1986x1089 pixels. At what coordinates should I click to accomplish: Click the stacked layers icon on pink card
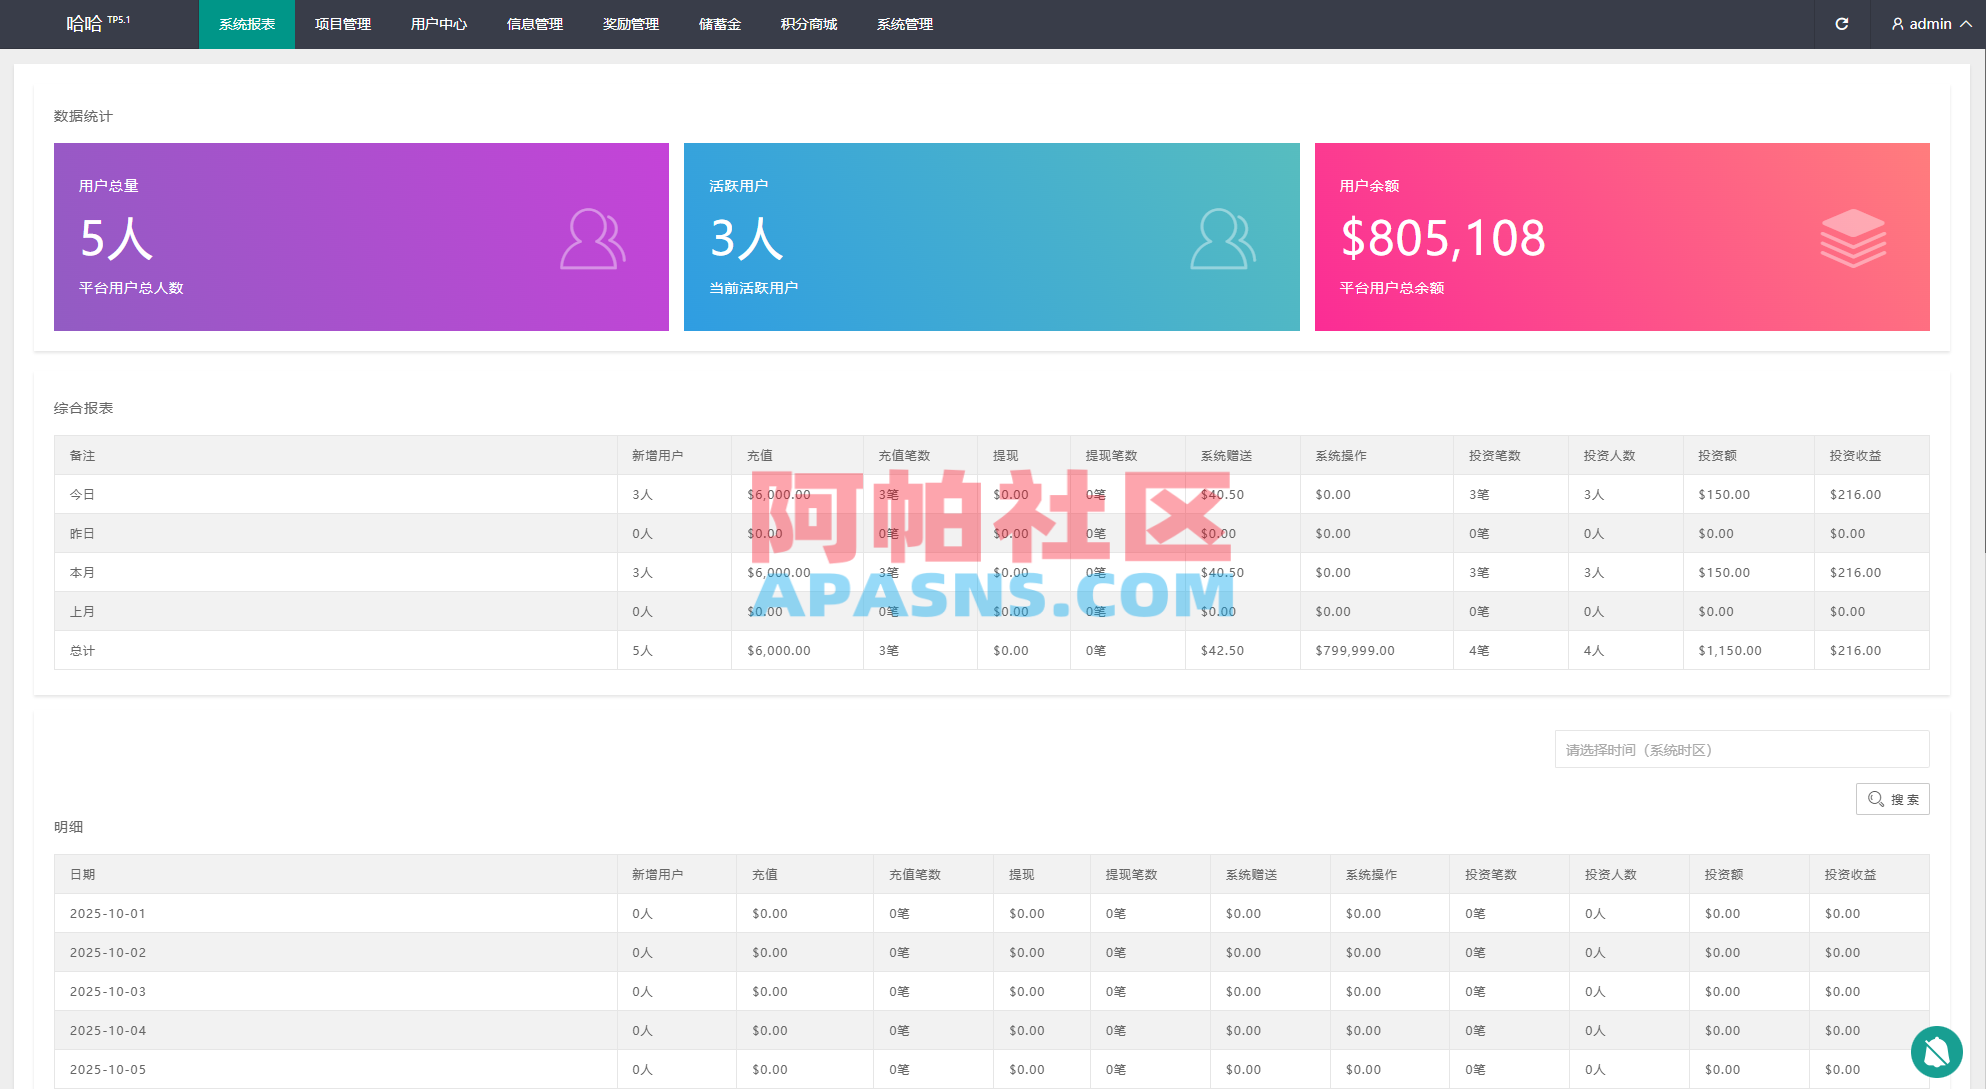pos(1854,235)
